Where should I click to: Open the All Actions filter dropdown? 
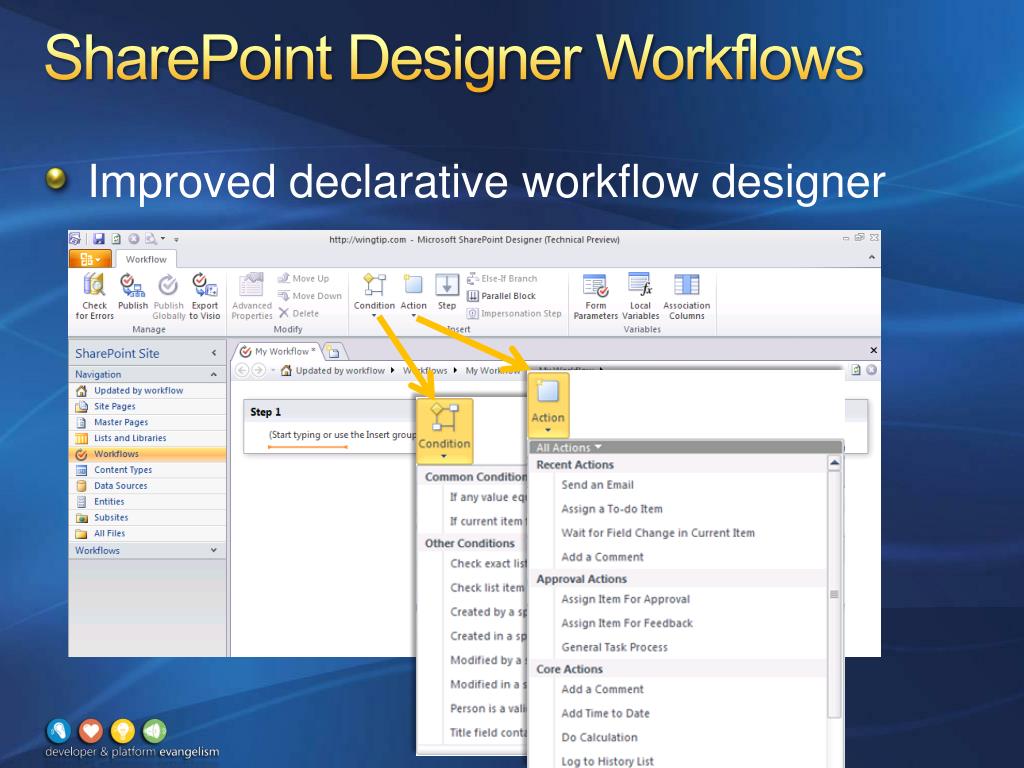[x=569, y=447]
